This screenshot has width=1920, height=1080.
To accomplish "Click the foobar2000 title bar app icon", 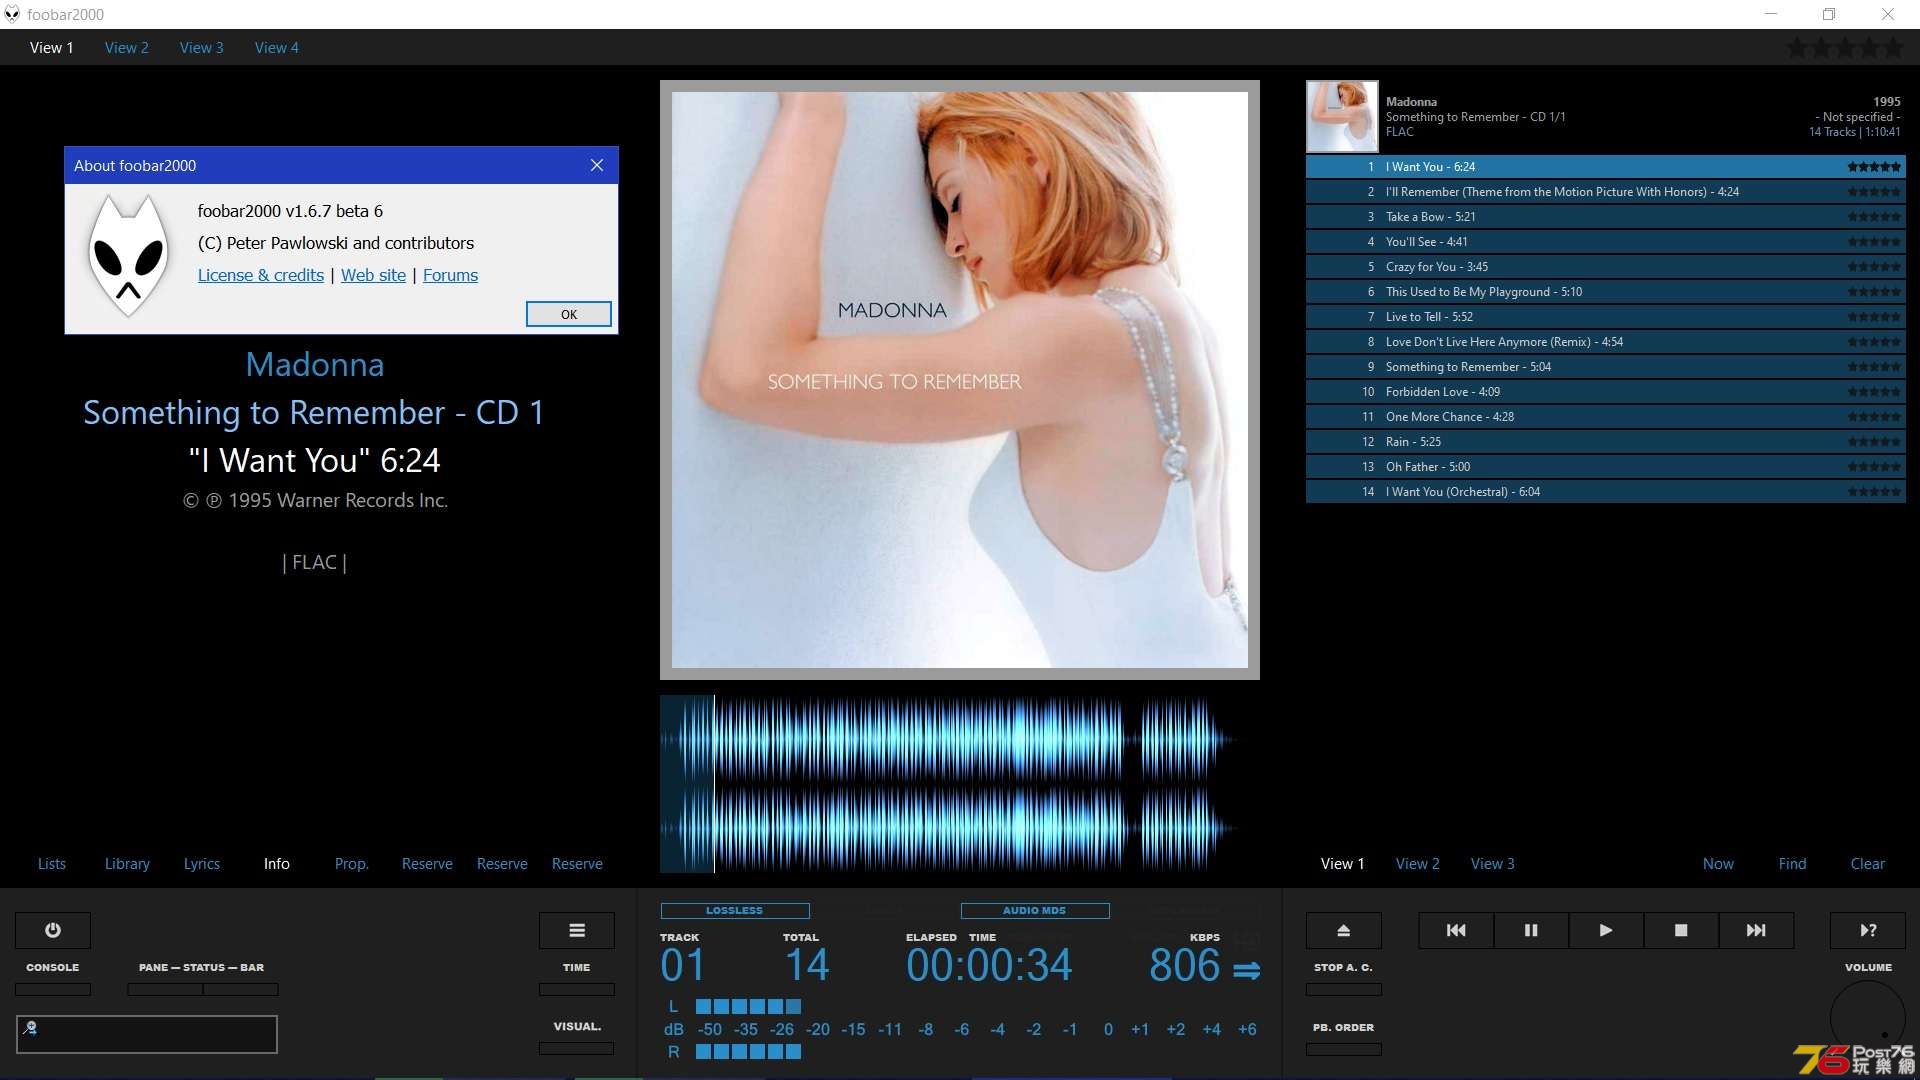I will (x=12, y=14).
